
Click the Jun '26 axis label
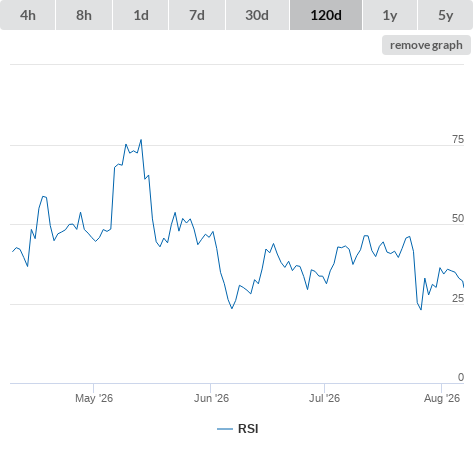(211, 398)
